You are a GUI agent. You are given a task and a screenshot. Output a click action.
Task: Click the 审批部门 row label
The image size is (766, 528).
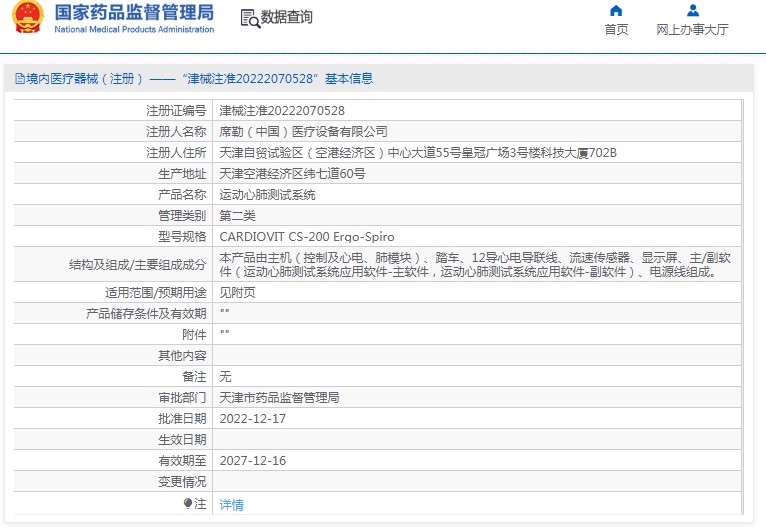click(x=182, y=398)
